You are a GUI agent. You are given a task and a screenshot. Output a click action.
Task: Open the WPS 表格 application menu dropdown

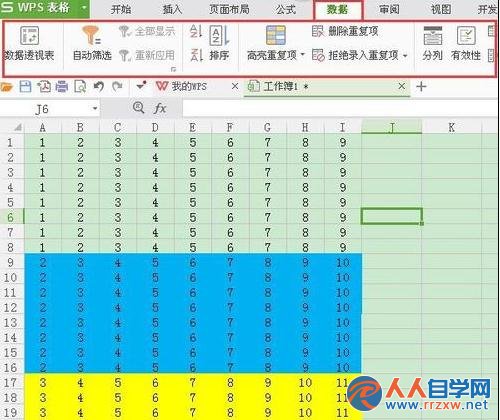tap(84, 7)
